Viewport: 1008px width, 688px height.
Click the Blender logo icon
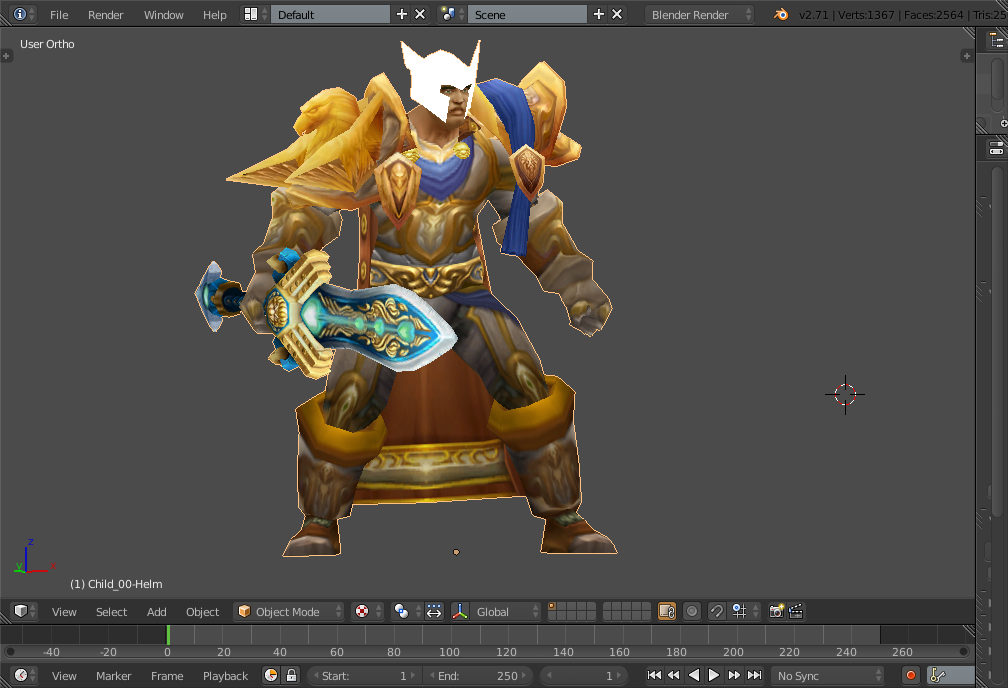[x=780, y=14]
